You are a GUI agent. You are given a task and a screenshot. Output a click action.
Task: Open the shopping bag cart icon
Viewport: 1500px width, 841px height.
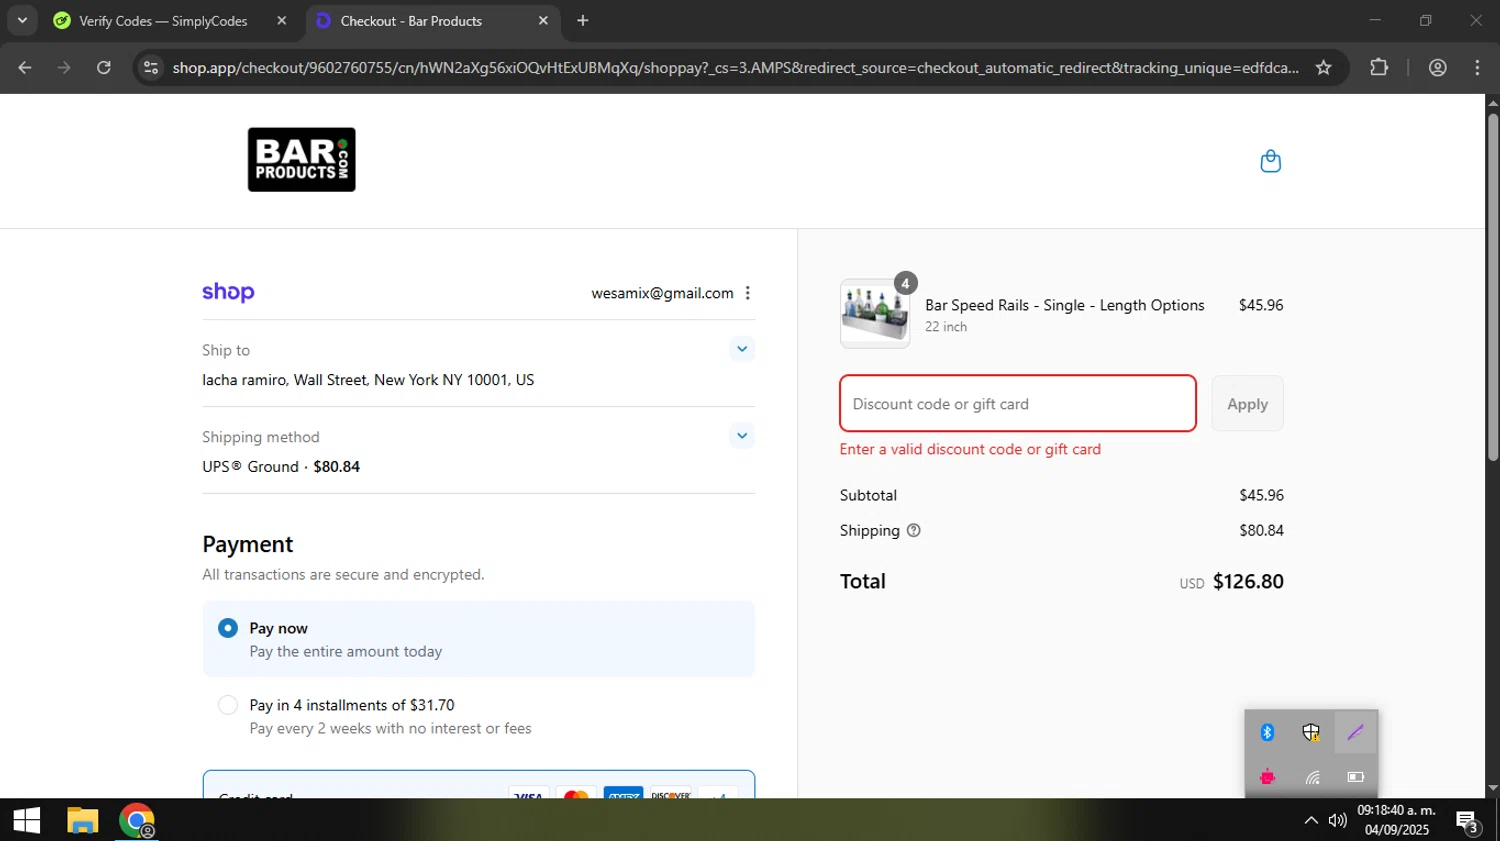coord(1270,161)
